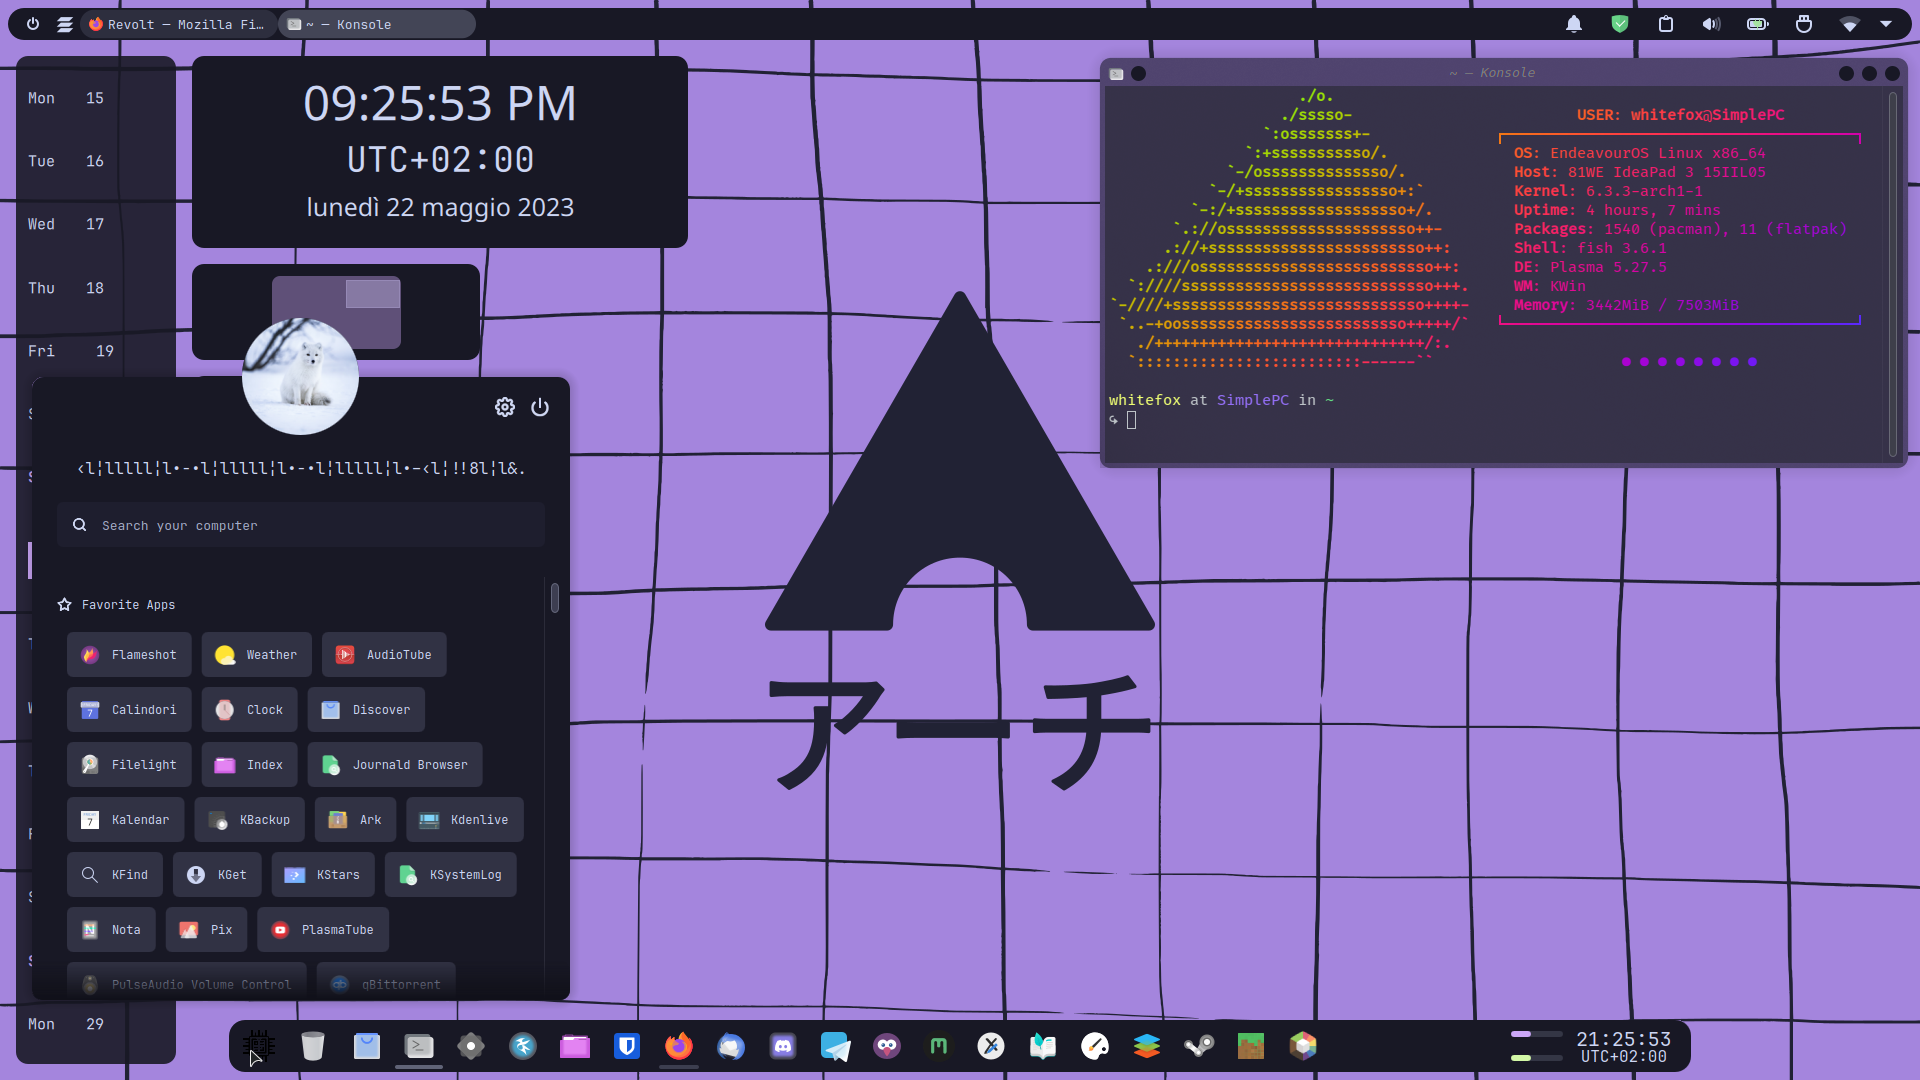Open Telegram from the dock

coord(835,1046)
